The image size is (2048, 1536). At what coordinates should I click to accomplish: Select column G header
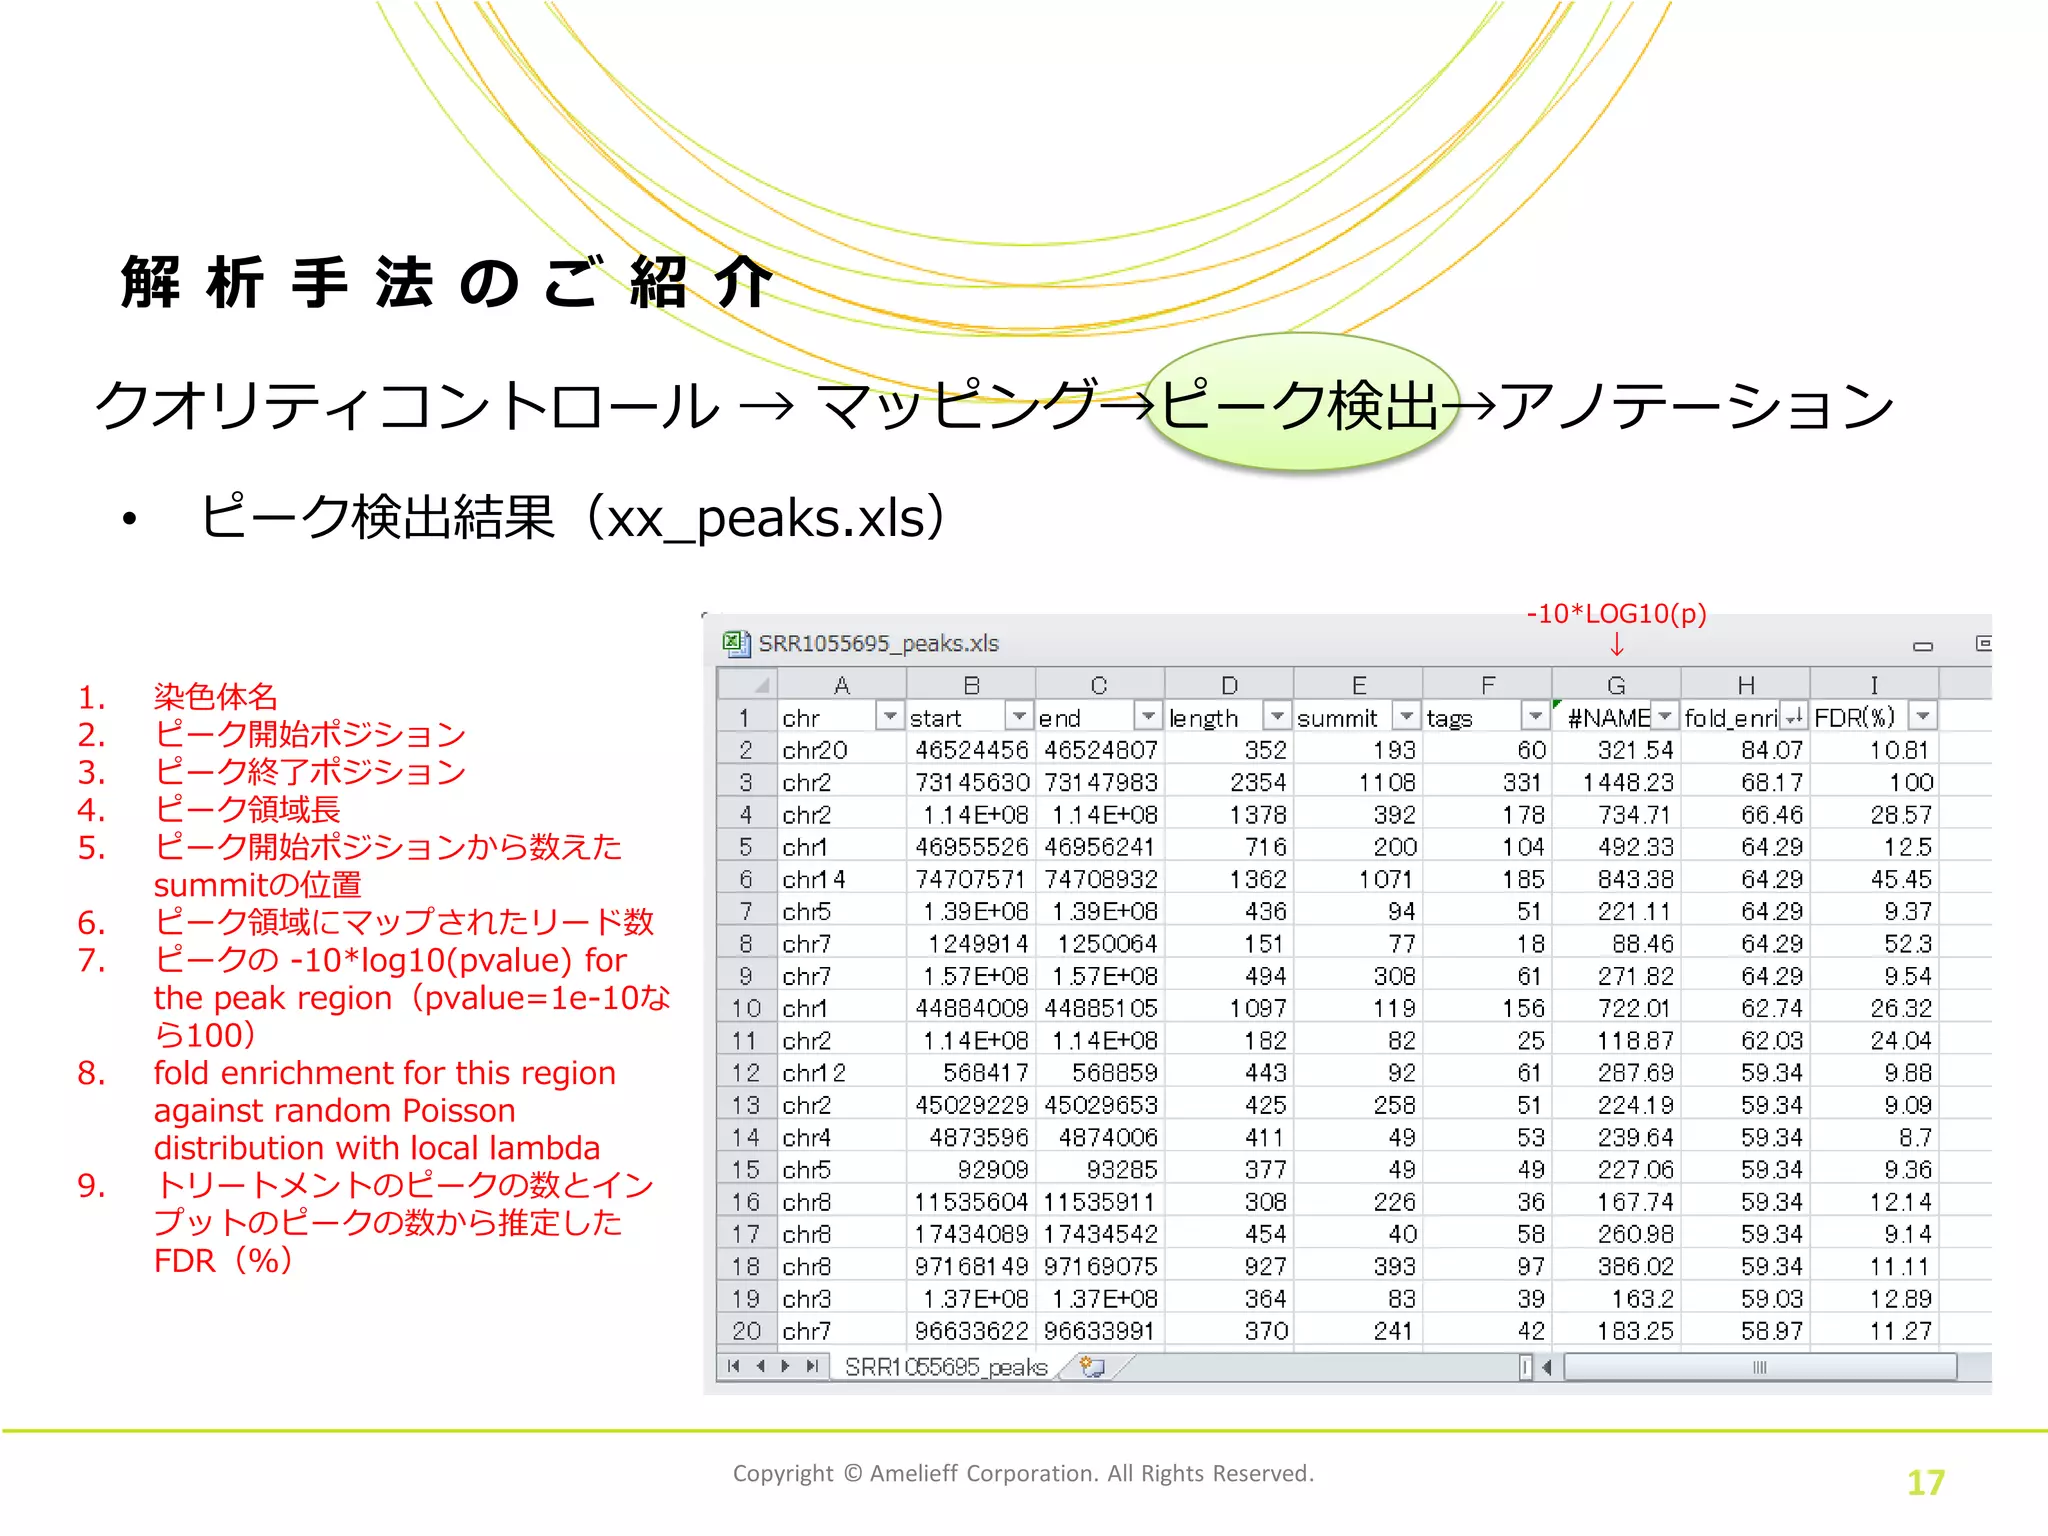(1616, 685)
